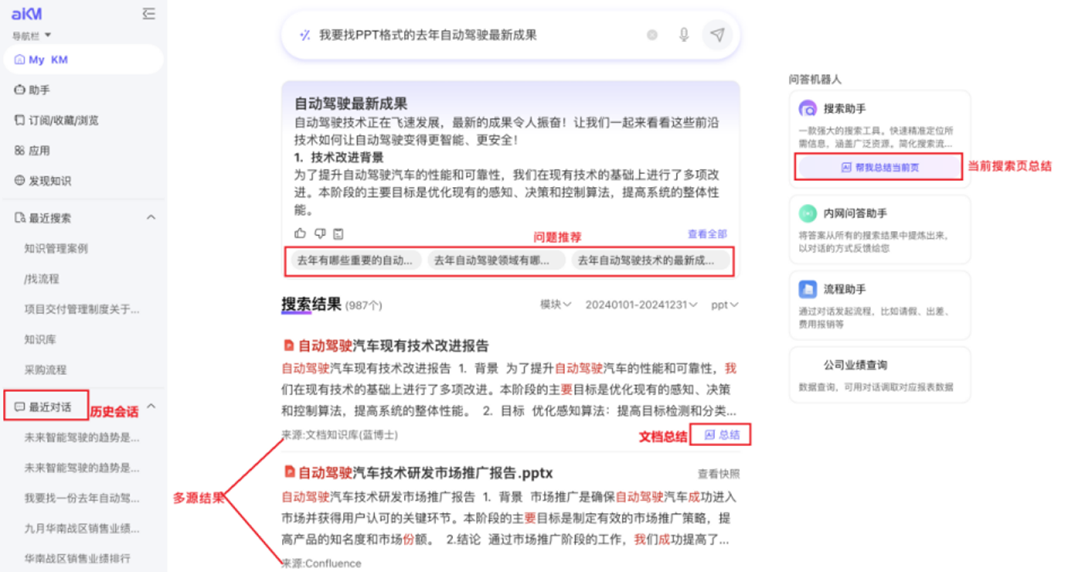Collapse the 最近搜索 section

click(151, 218)
